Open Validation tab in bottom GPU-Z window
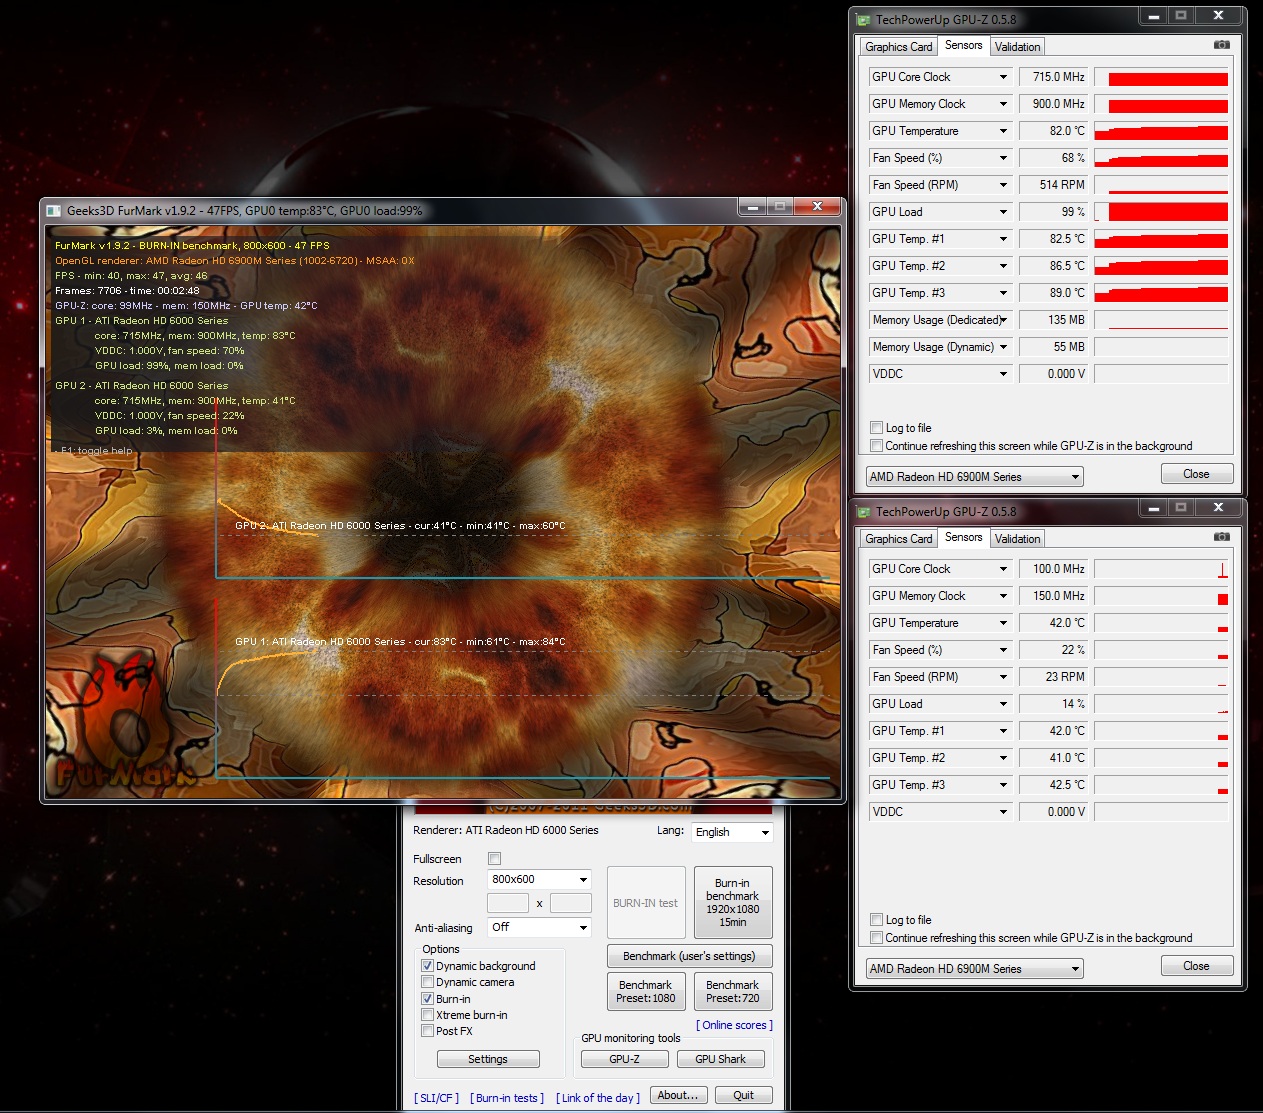This screenshot has height=1113, width=1263. [1018, 539]
